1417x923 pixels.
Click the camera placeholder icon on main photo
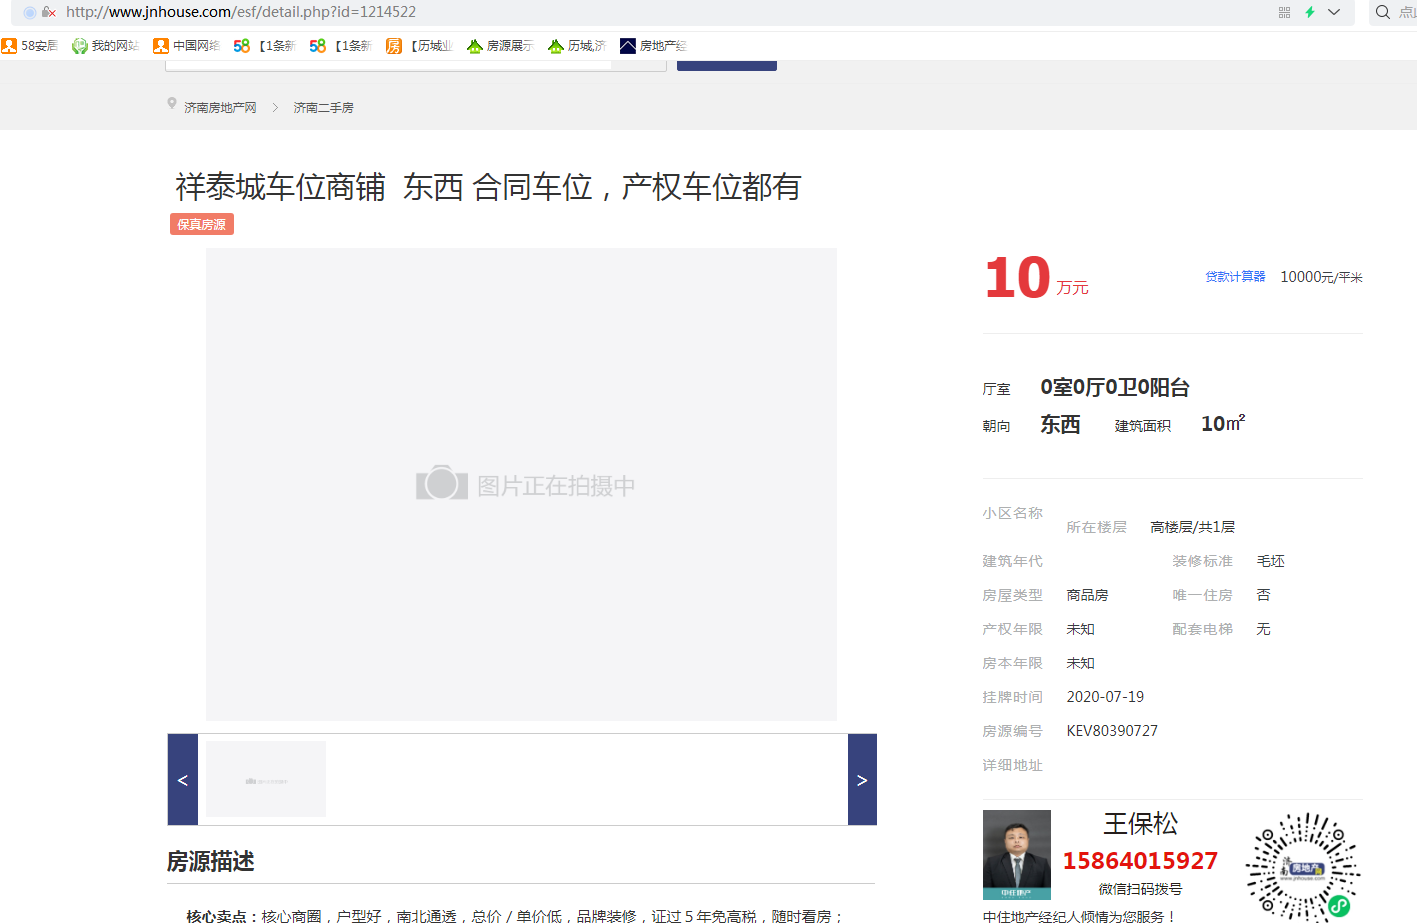coord(441,483)
